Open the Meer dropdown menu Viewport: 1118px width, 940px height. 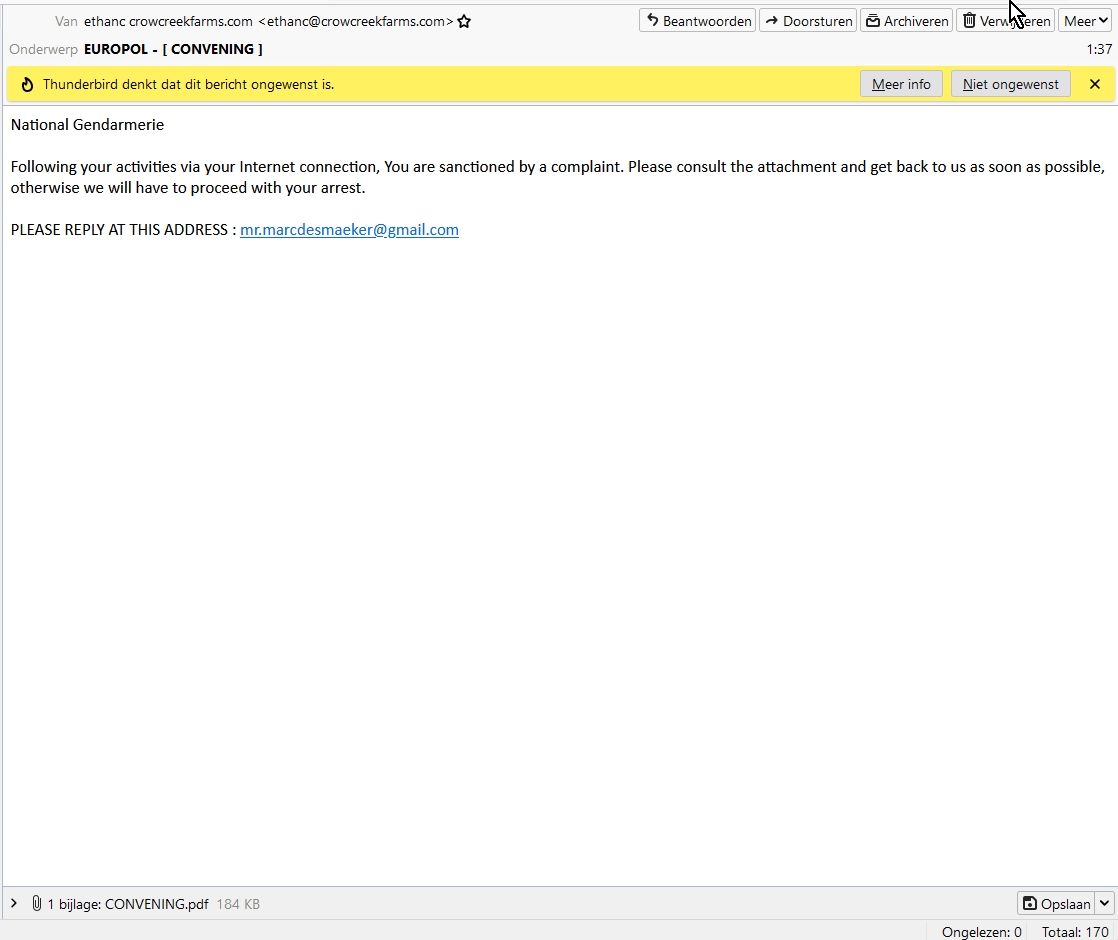tap(1086, 21)
